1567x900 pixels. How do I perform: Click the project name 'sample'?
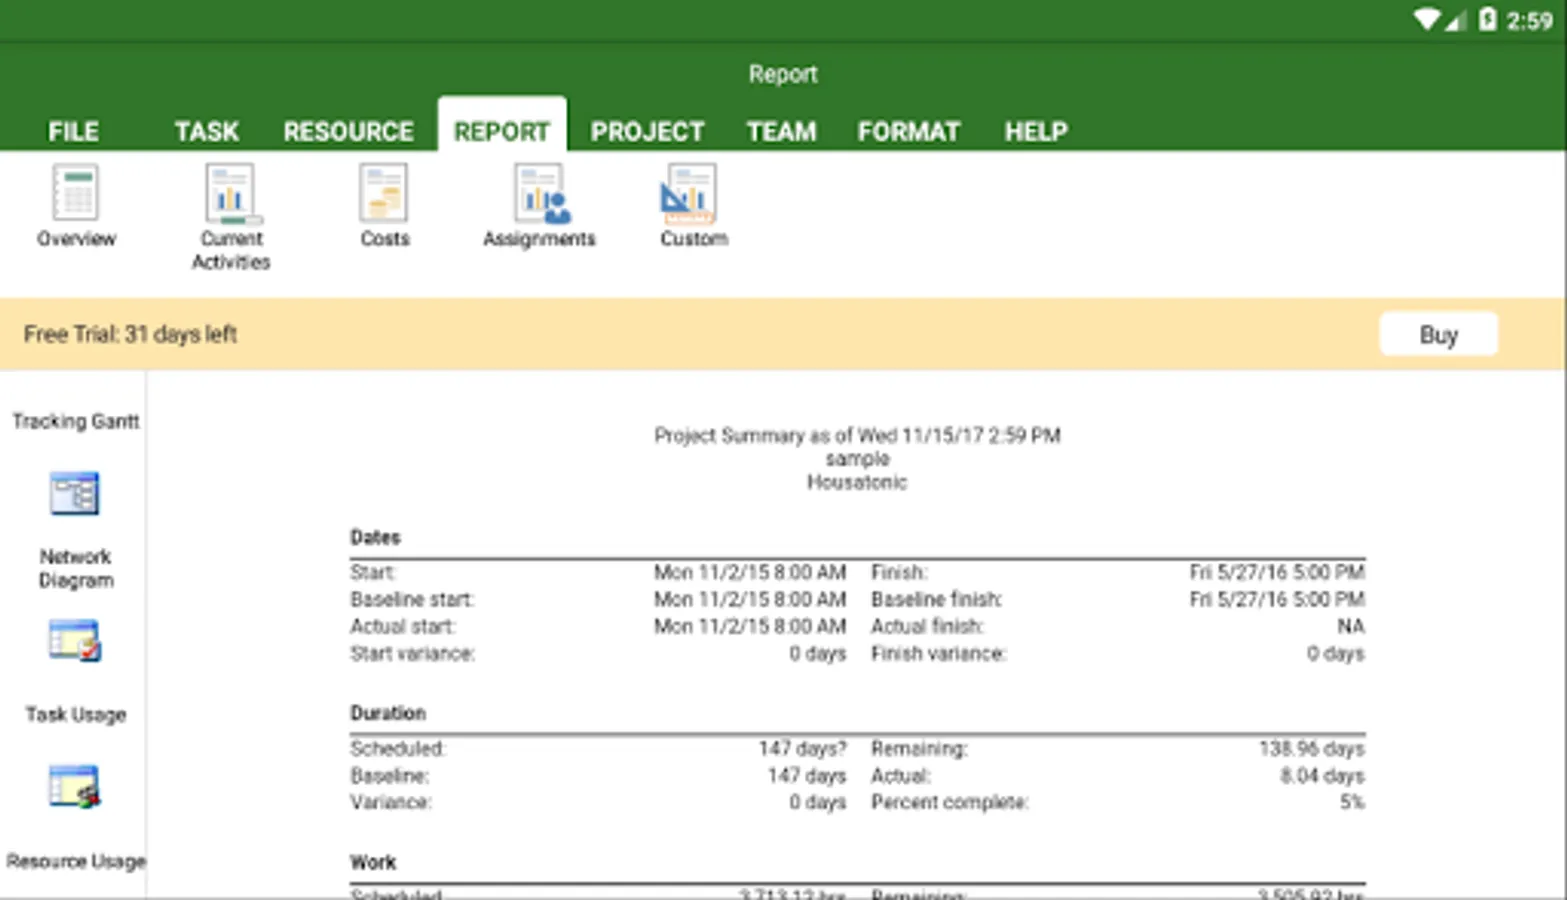857,459
